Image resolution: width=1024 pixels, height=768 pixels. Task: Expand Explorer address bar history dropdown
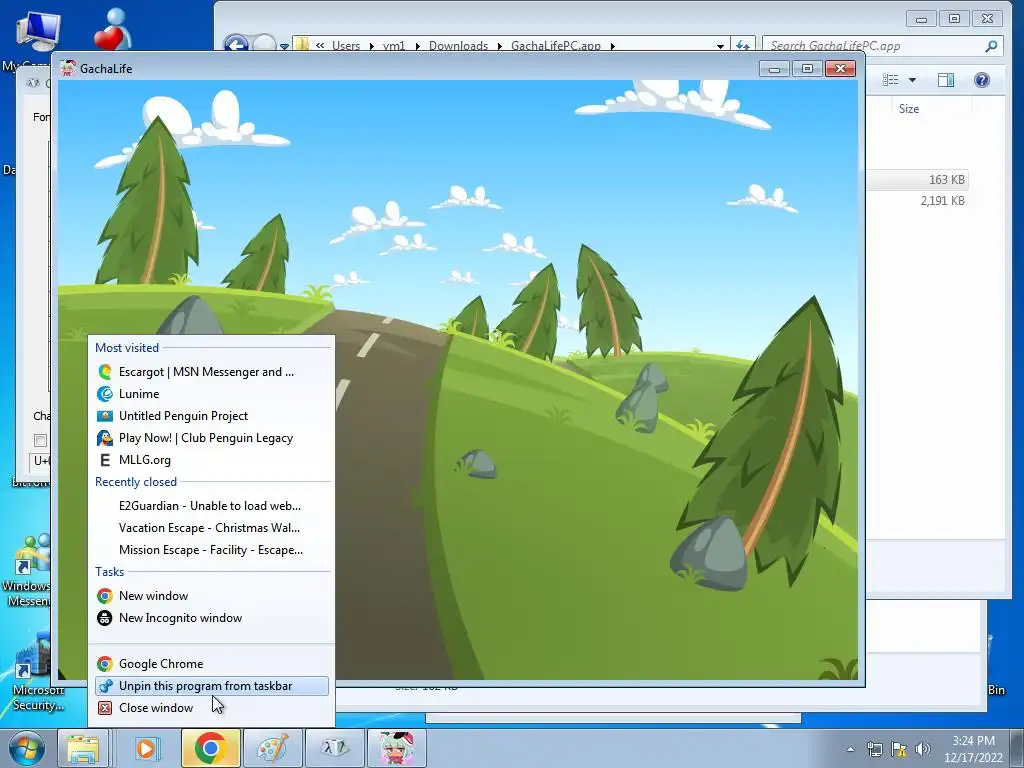tap(720, 46)
